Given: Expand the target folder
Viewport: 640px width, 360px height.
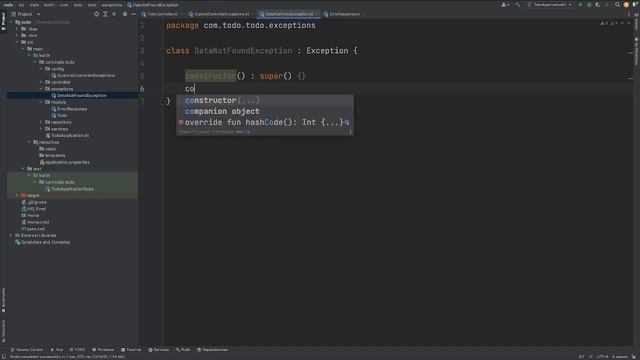Looking at the screenshot, I should click(x=17, y=196).
